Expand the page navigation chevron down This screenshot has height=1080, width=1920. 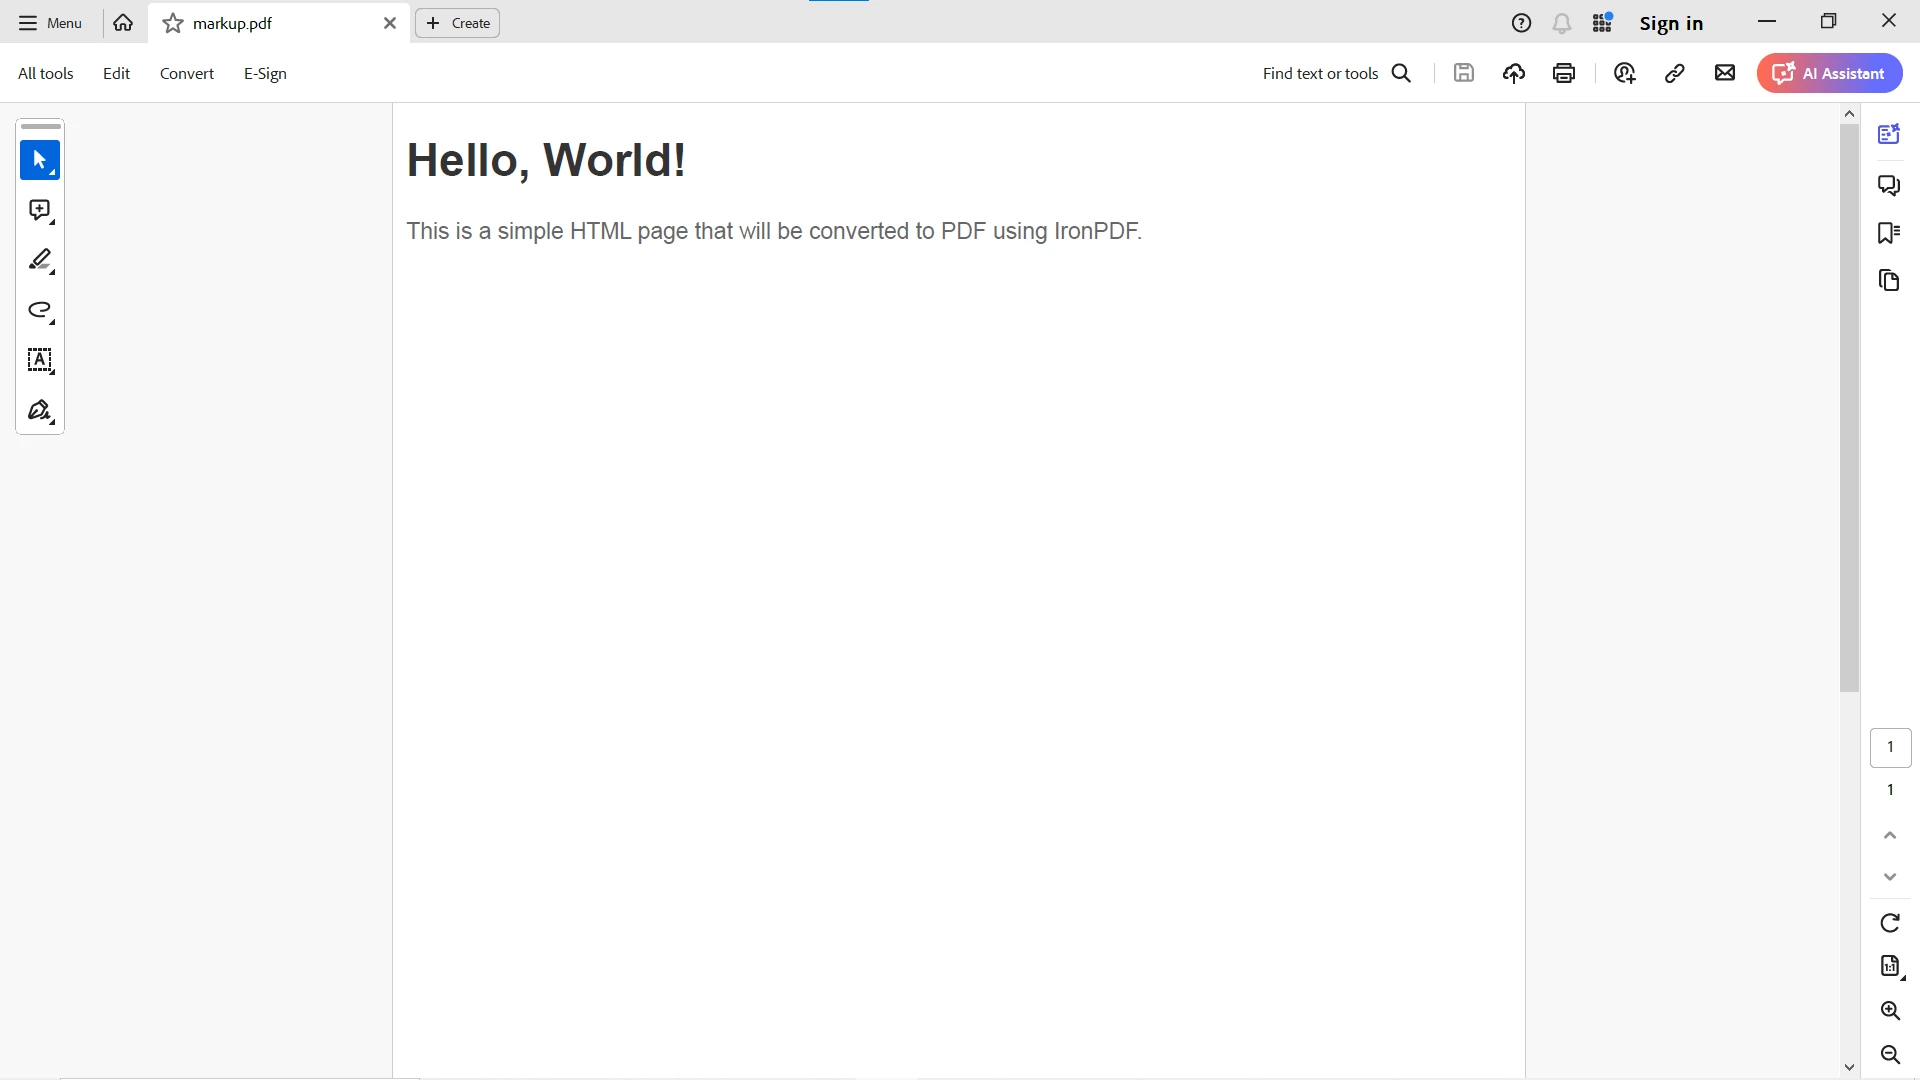click(1891, 877)
